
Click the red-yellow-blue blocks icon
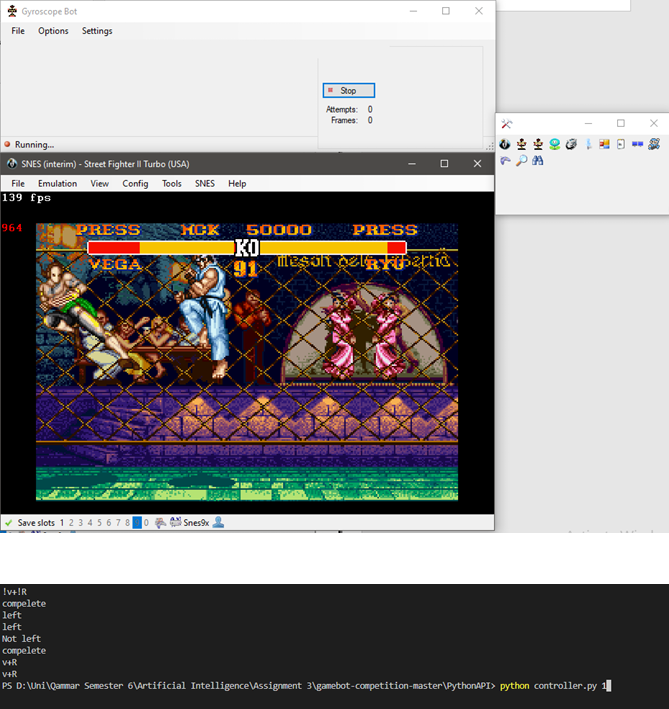(x=604, y=144)
